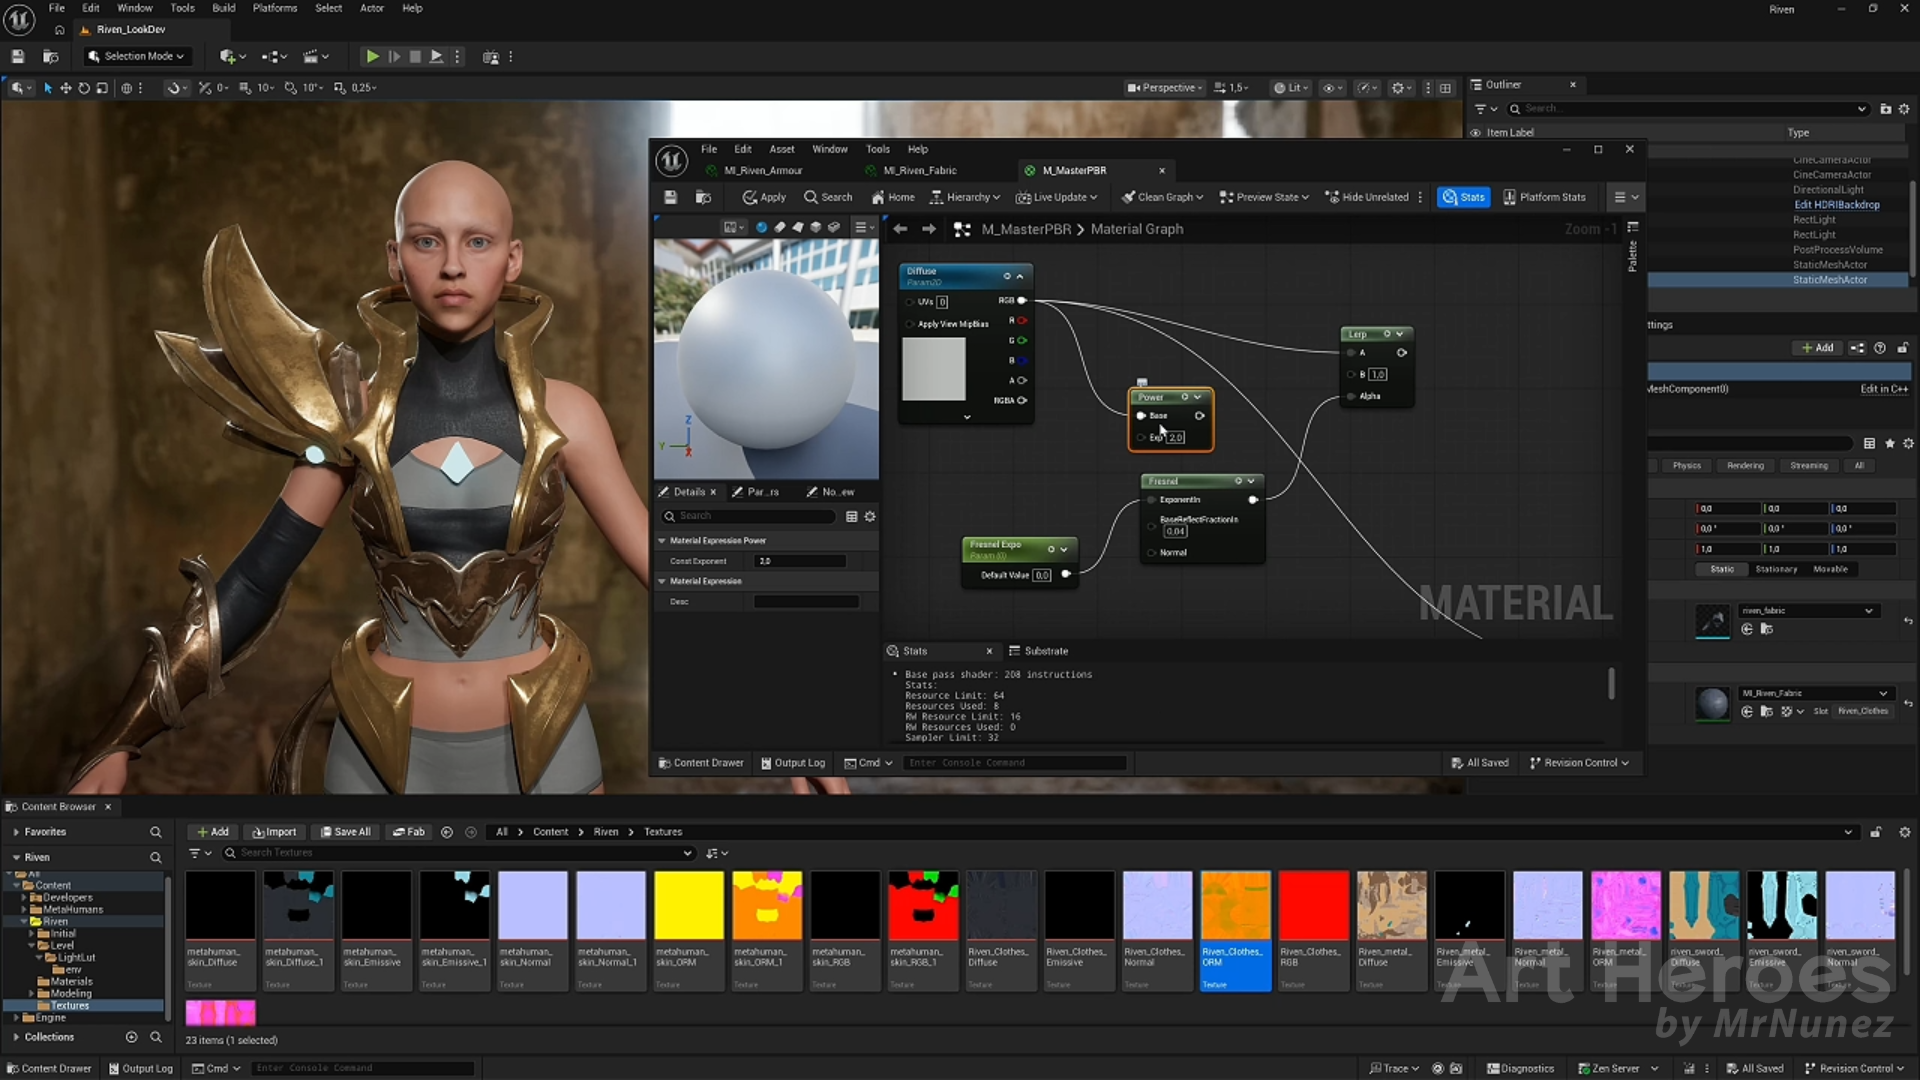Open the material editor Asset menu
1920x1080 pixels.
click(782, 149)
